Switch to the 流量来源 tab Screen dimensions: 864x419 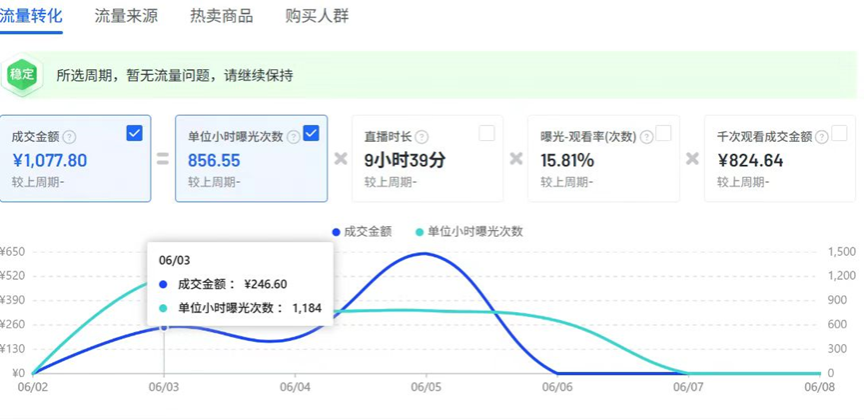[125, 16]
